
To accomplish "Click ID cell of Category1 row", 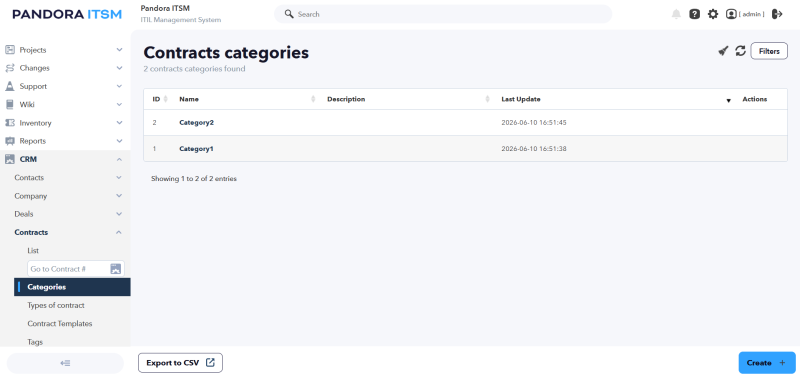I will [155, 149].
